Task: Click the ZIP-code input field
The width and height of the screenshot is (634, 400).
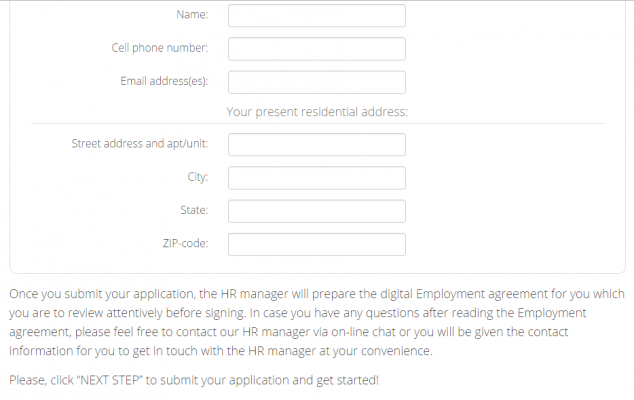Action: click(316, 244)
